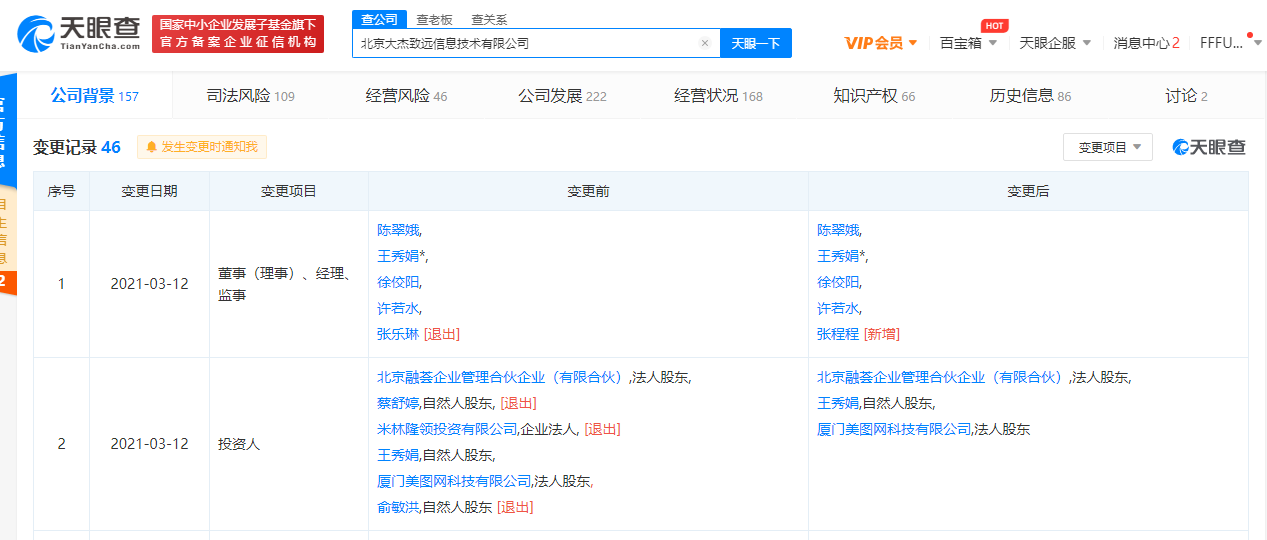Select the 查公司 search tab
Image resolution: width=1267 pixels, height=540 pixels.
pyautogui.click(x=379, y=19)
